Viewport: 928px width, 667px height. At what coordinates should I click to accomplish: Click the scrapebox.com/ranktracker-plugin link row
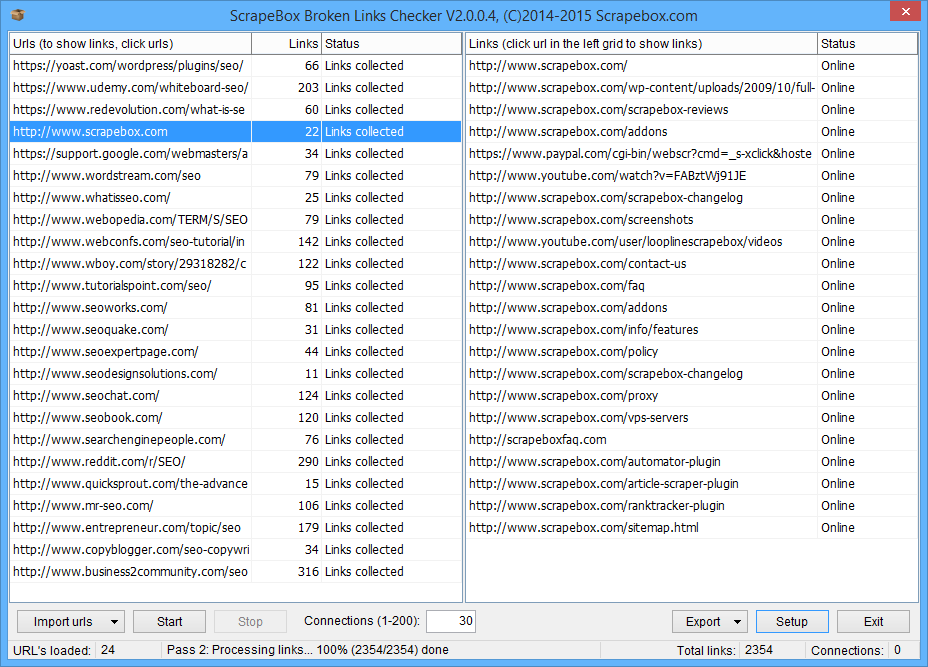[x=691, y=505]
